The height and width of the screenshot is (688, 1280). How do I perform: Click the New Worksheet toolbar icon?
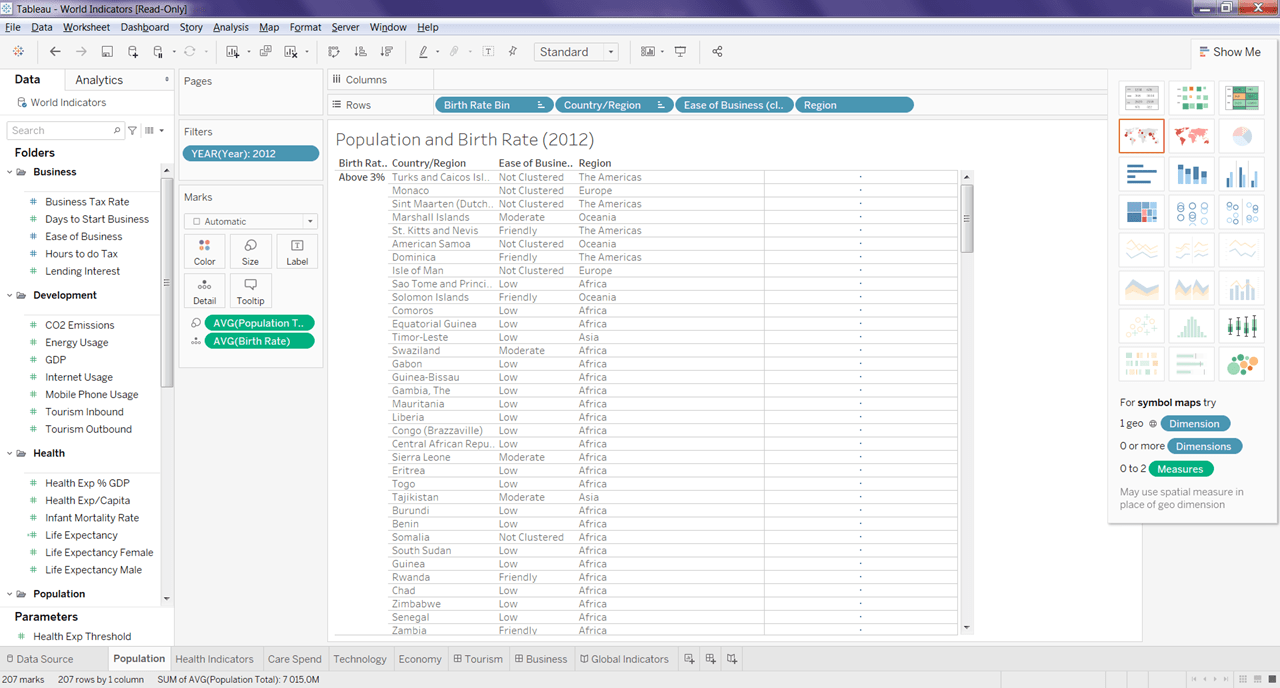tap(232, 52)
